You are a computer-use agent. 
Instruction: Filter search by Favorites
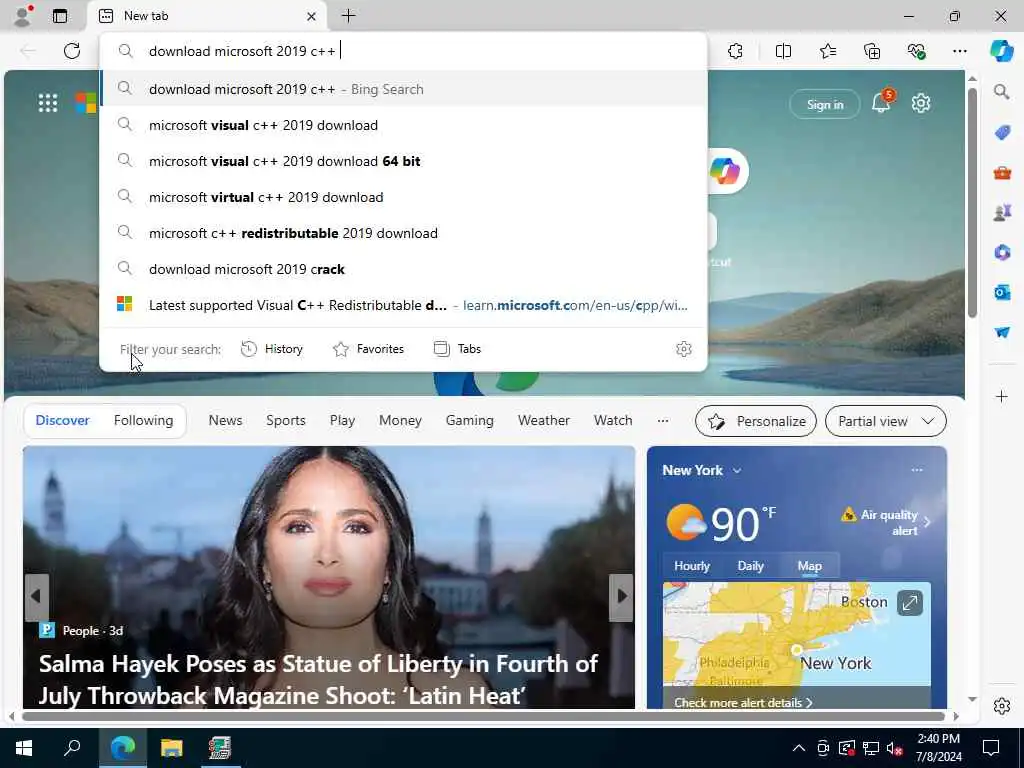(x=368, y=349)
